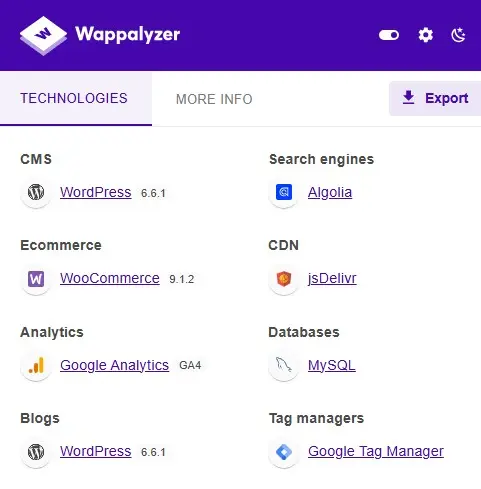Click the WordPress icon under CMS

[x=36, y=192]
